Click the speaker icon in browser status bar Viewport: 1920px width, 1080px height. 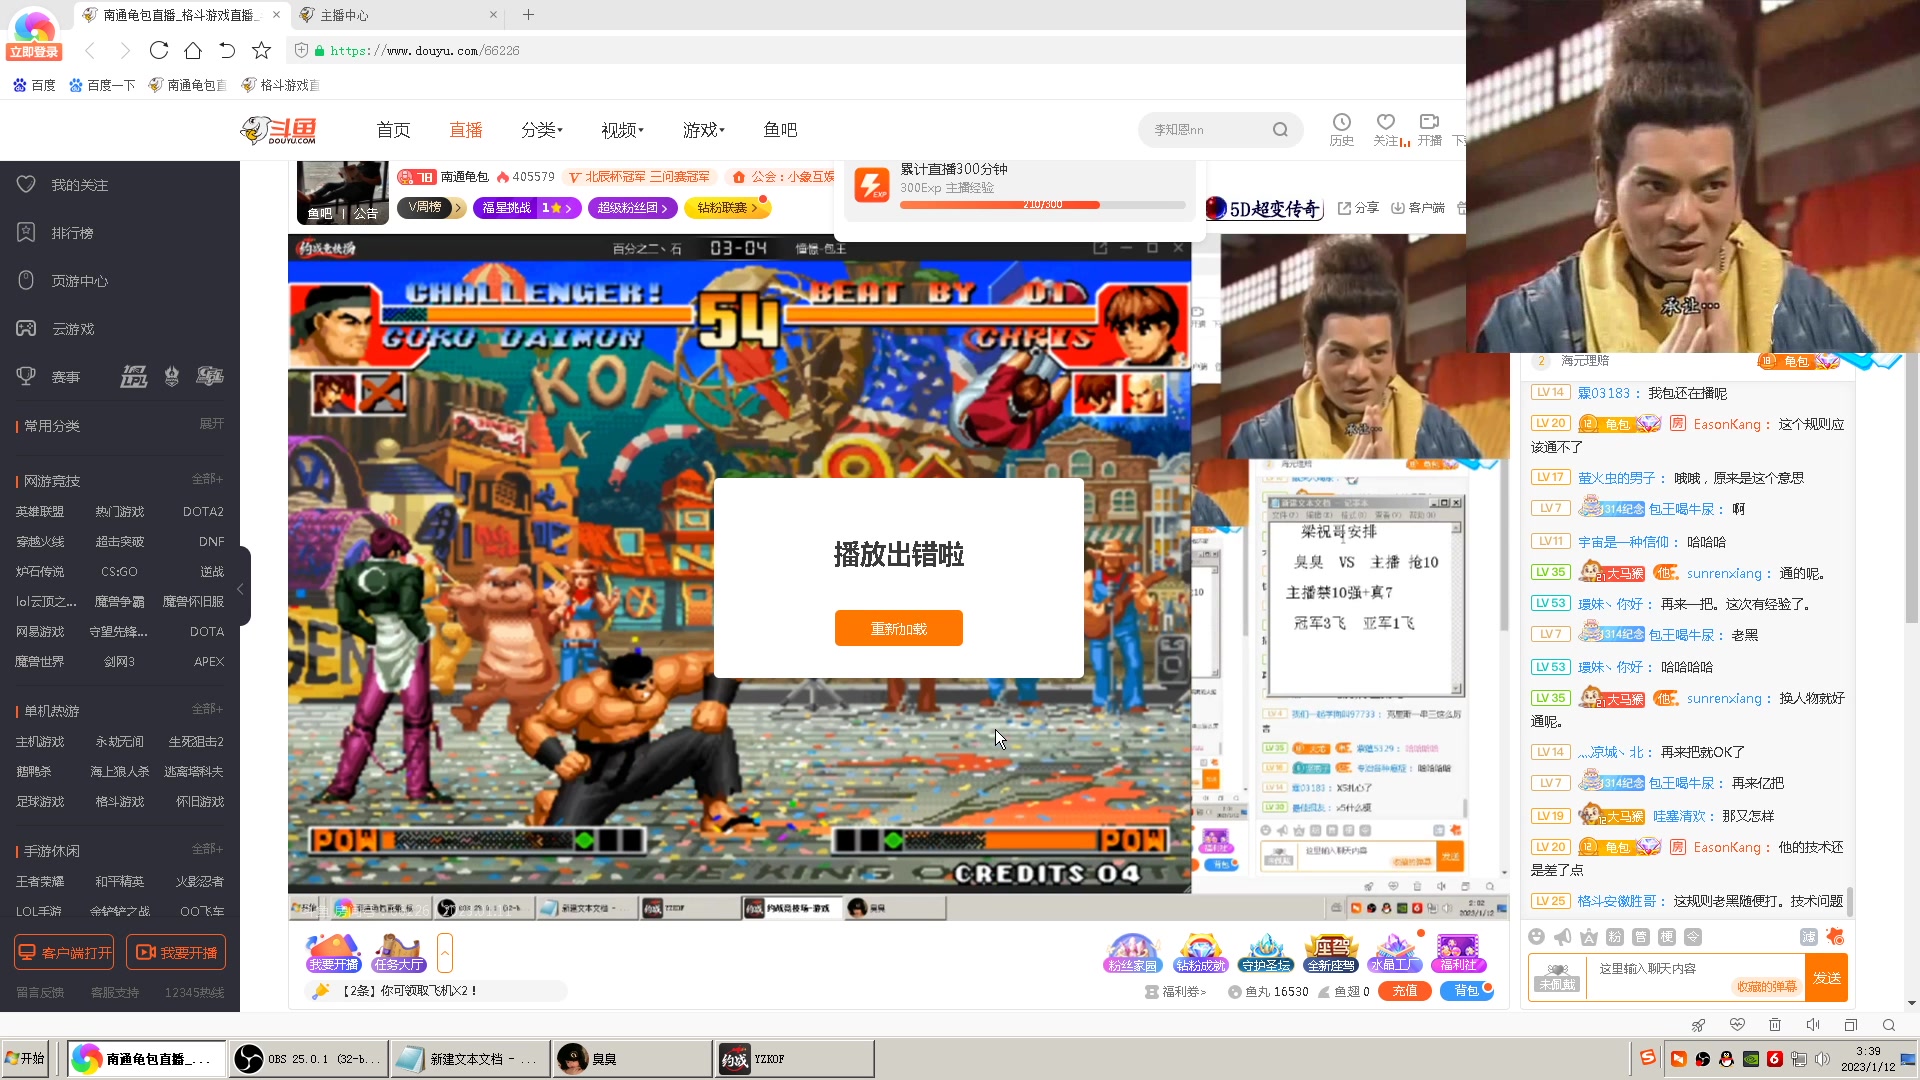point(1813,1025)
